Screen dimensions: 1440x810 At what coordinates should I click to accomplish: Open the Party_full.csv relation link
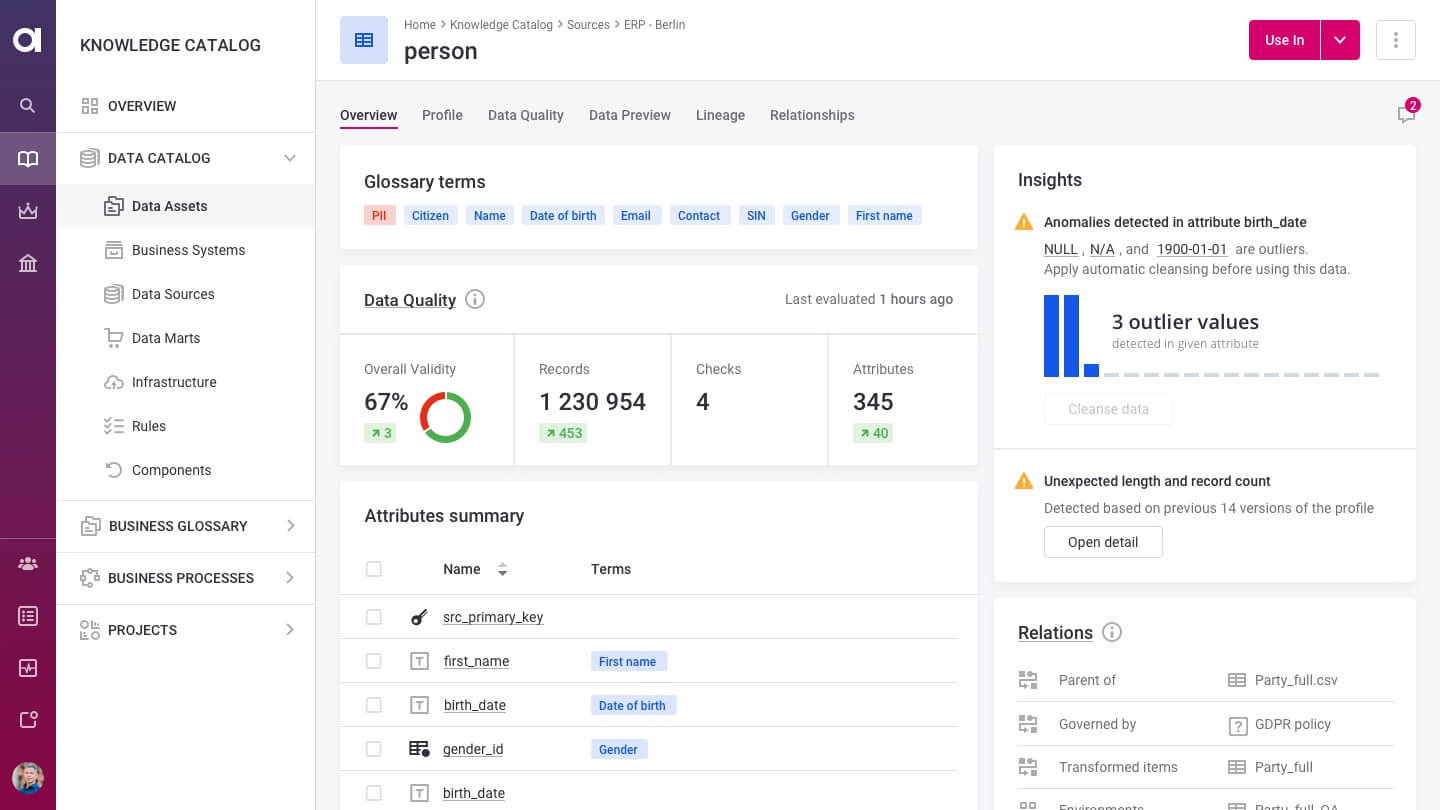click(1296, 680)
